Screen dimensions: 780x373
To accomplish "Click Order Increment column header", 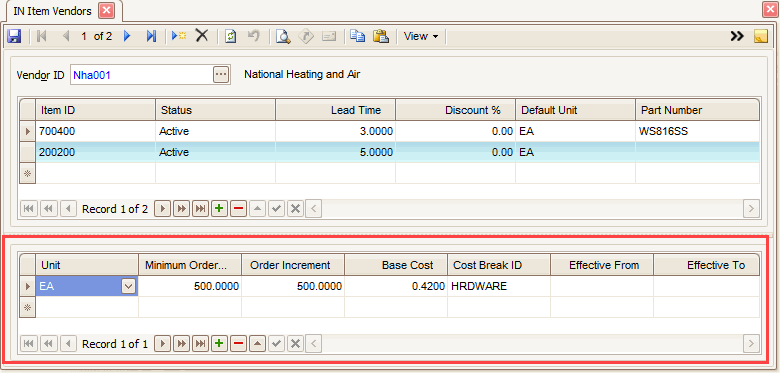I will [293, 265].
